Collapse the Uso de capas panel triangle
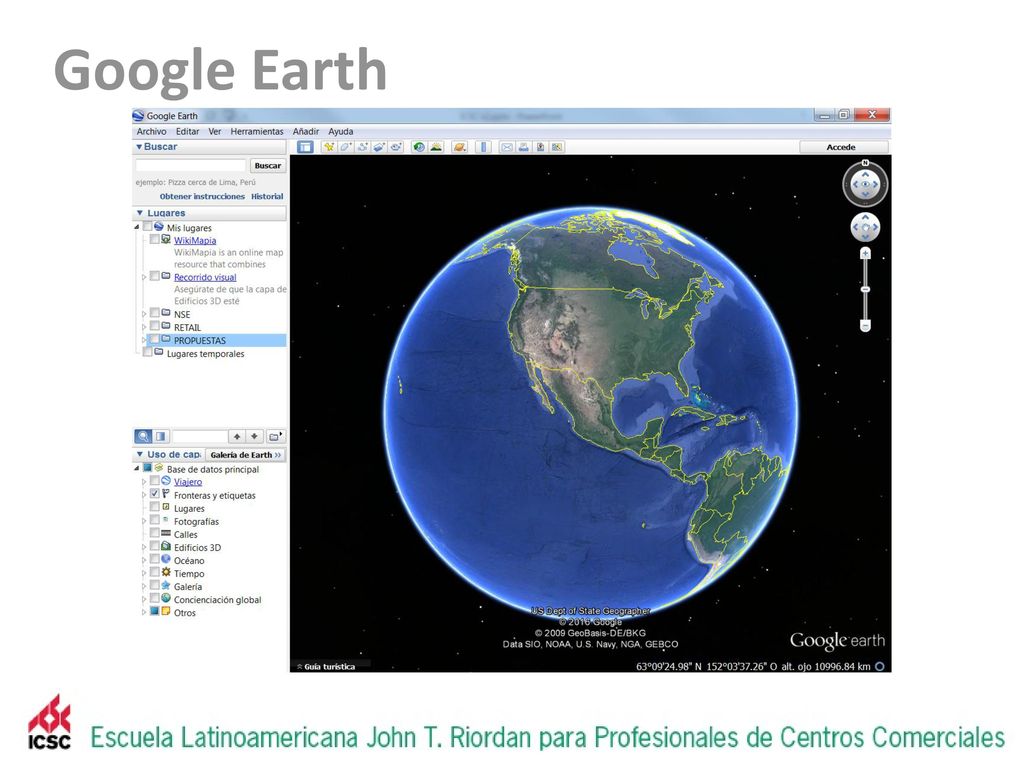 click(140, 455)
